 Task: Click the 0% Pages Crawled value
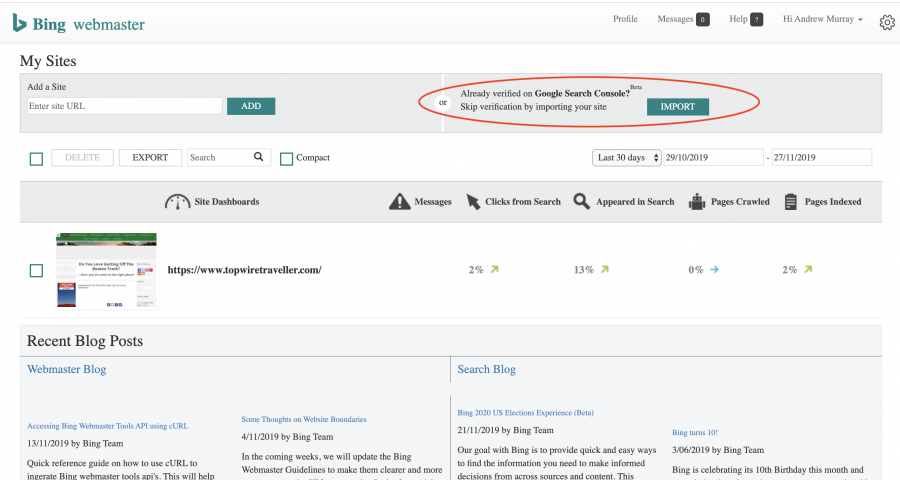tap(696, 270)
